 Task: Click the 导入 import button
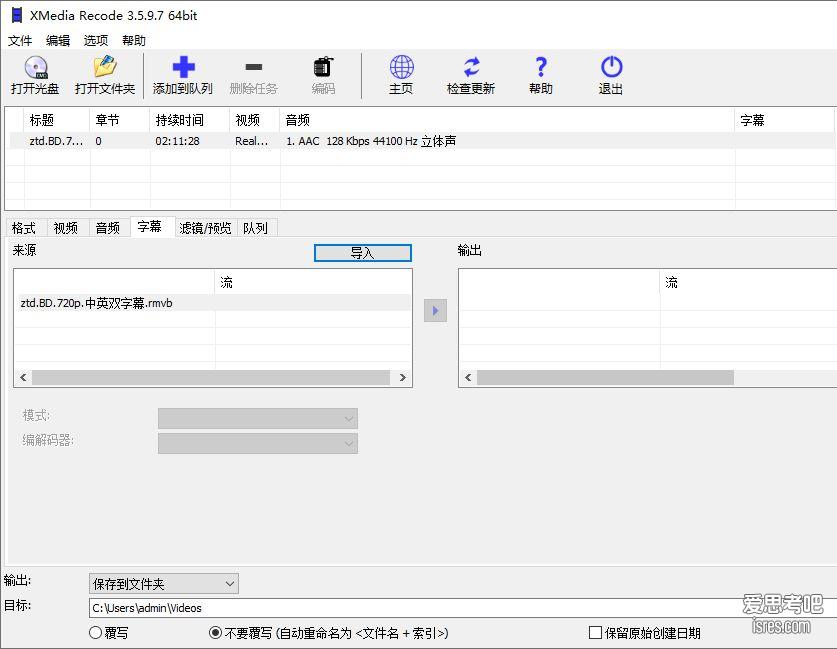(363, 253)
